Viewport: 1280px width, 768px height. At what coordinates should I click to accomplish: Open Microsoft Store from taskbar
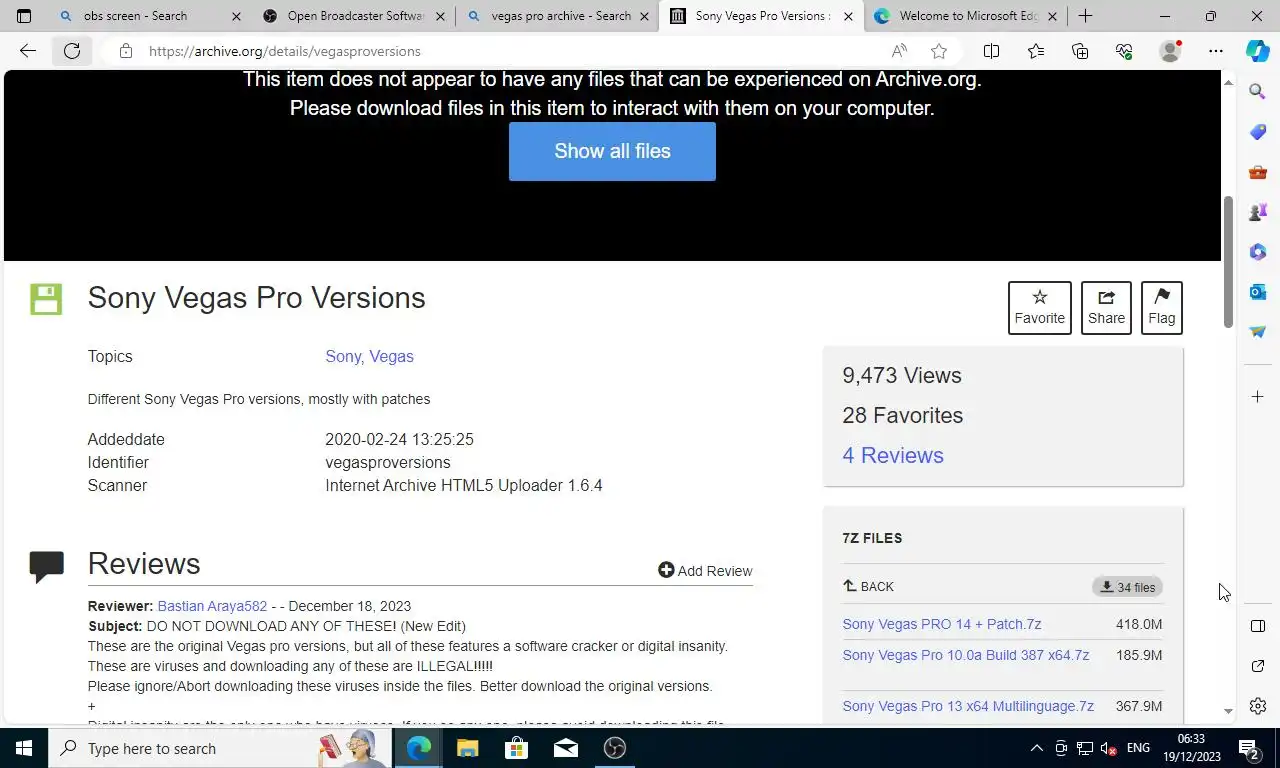pos(516,748)
